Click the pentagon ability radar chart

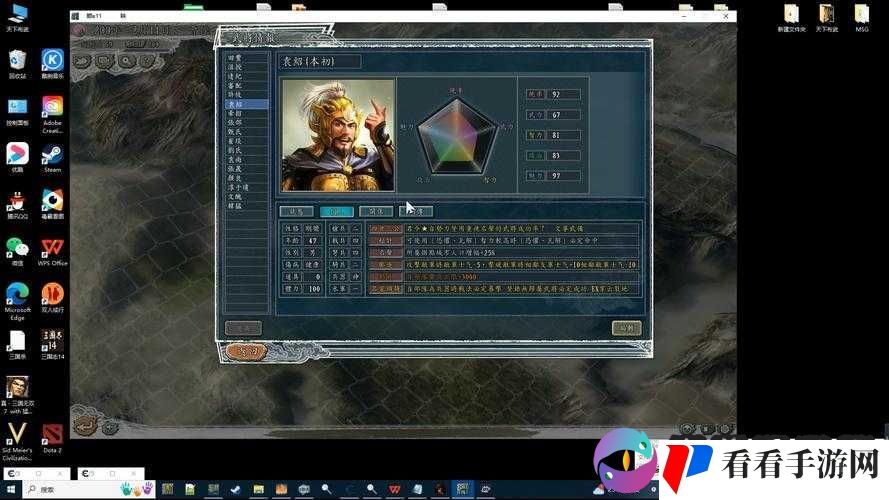click(457, 136)
